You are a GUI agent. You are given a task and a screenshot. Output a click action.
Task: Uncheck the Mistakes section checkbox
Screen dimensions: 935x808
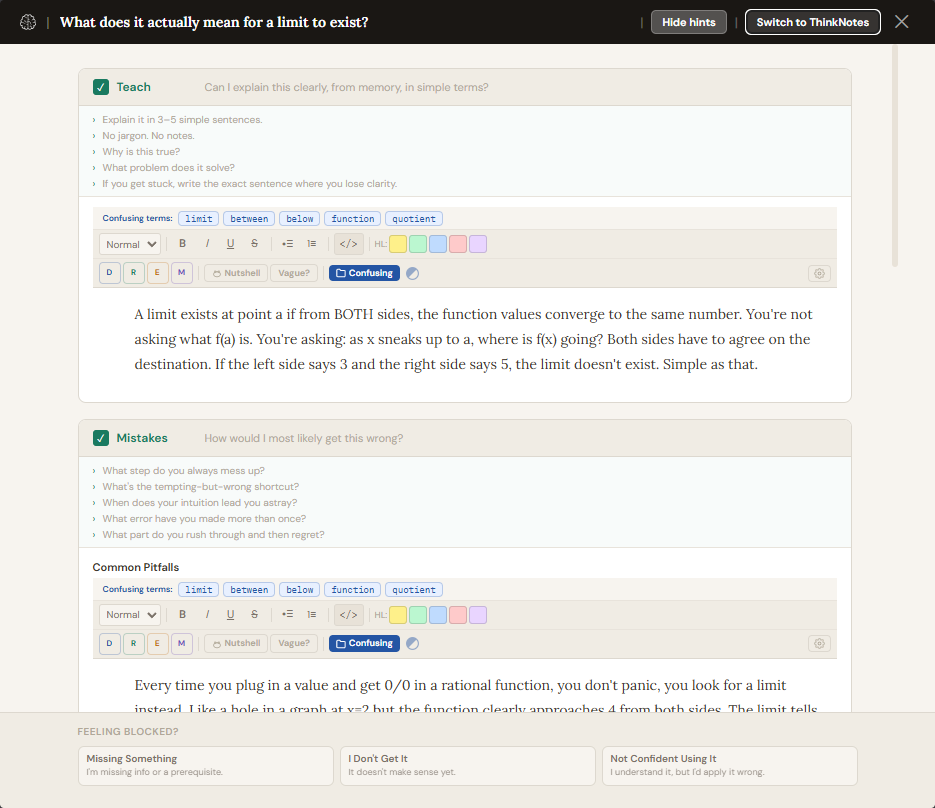coord(101,438)
